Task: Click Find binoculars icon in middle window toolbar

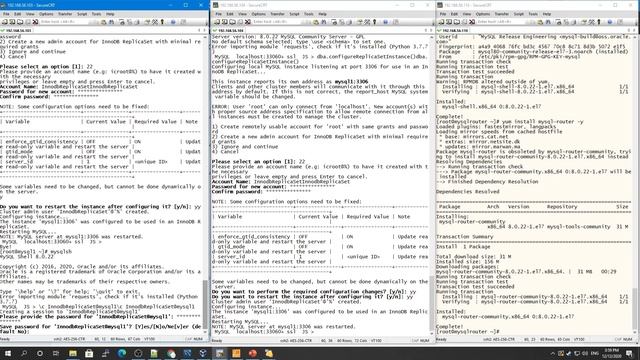Action: (324, 22)
